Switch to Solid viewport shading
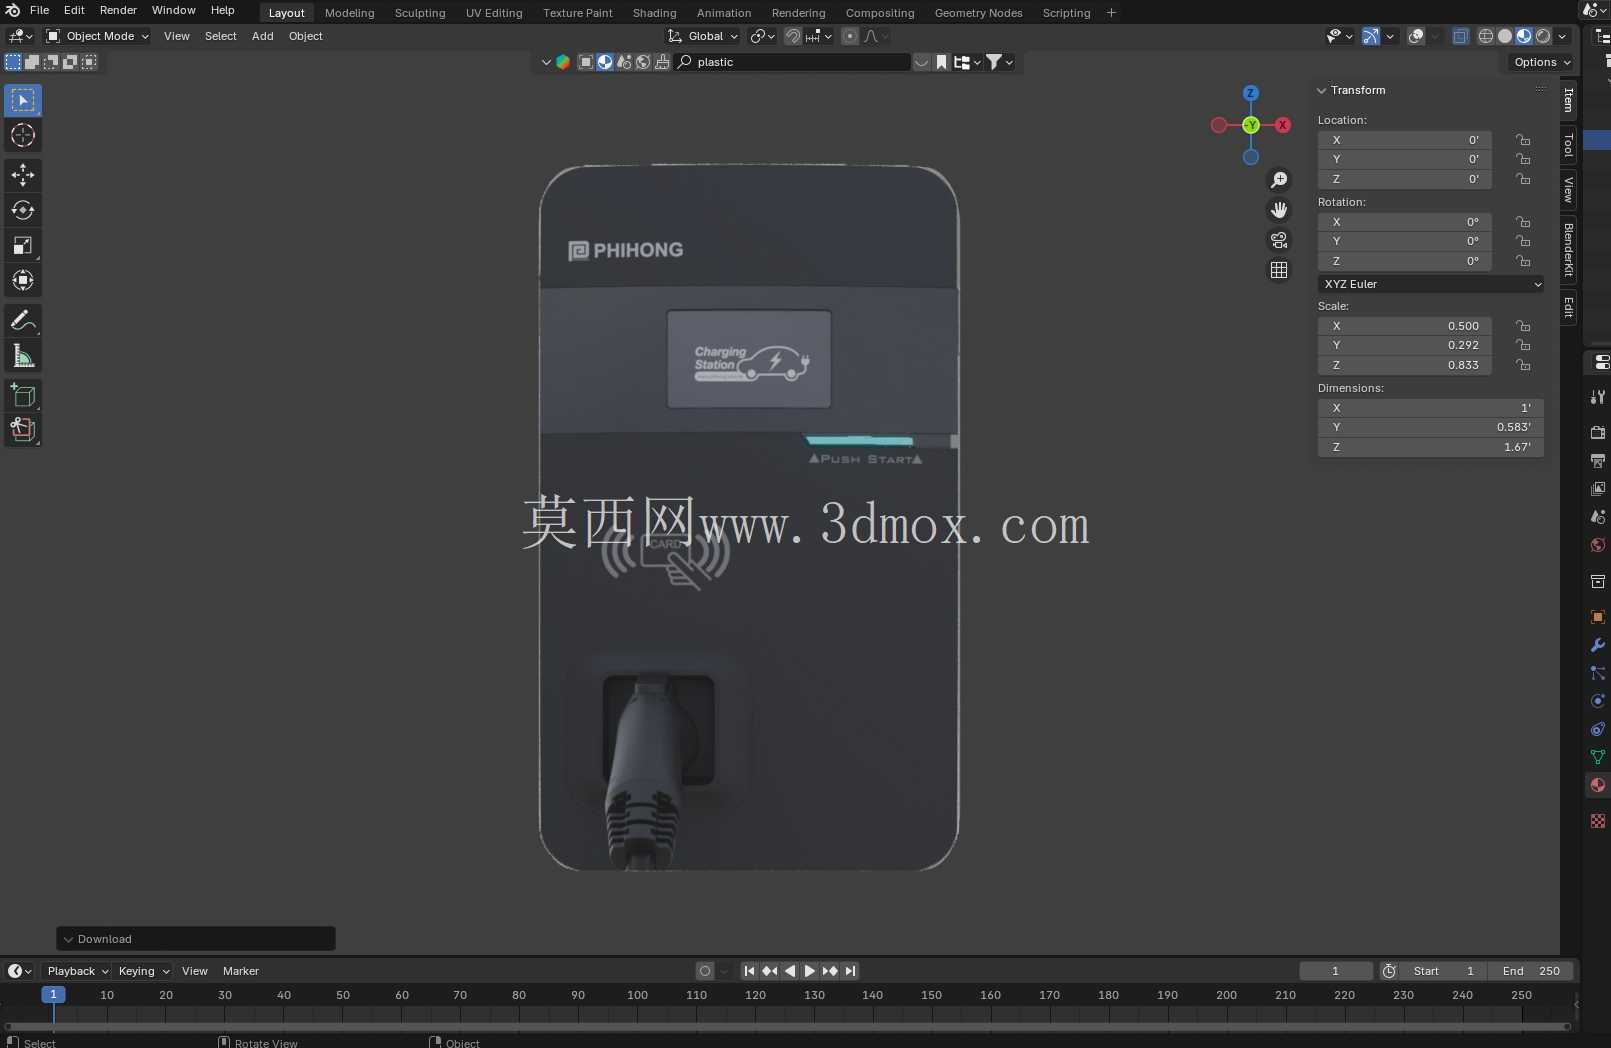This screenshot has height=1048, width=1611. 1505,36
